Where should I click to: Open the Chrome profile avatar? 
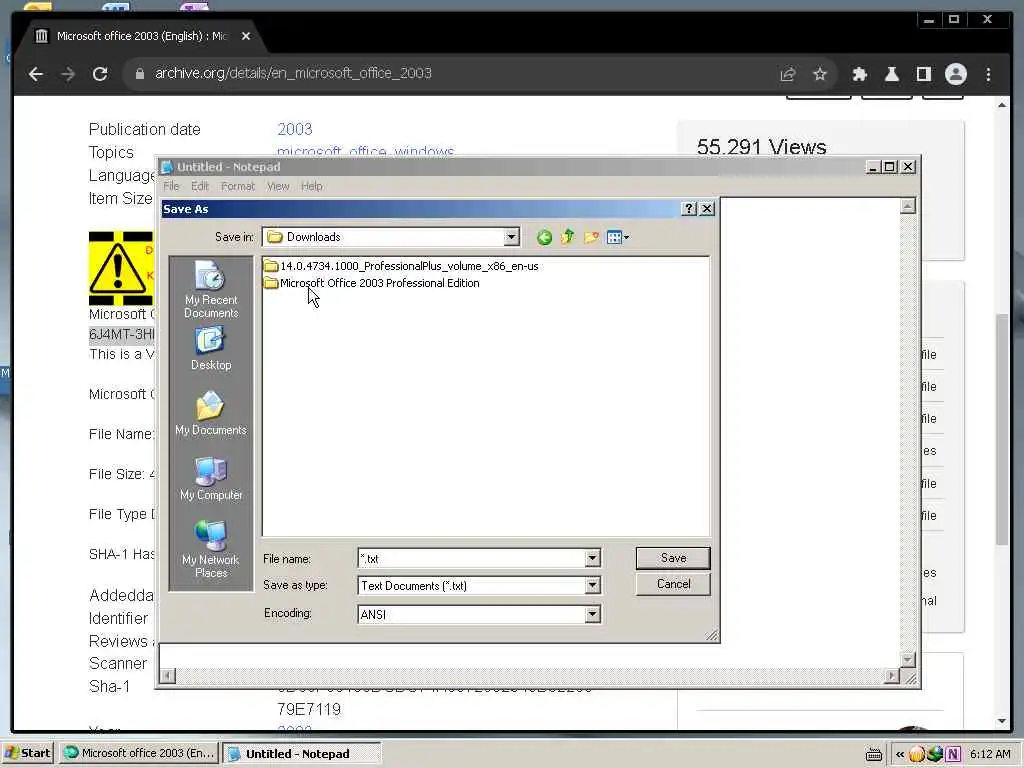pyautogui.click(x=955, y=74)
